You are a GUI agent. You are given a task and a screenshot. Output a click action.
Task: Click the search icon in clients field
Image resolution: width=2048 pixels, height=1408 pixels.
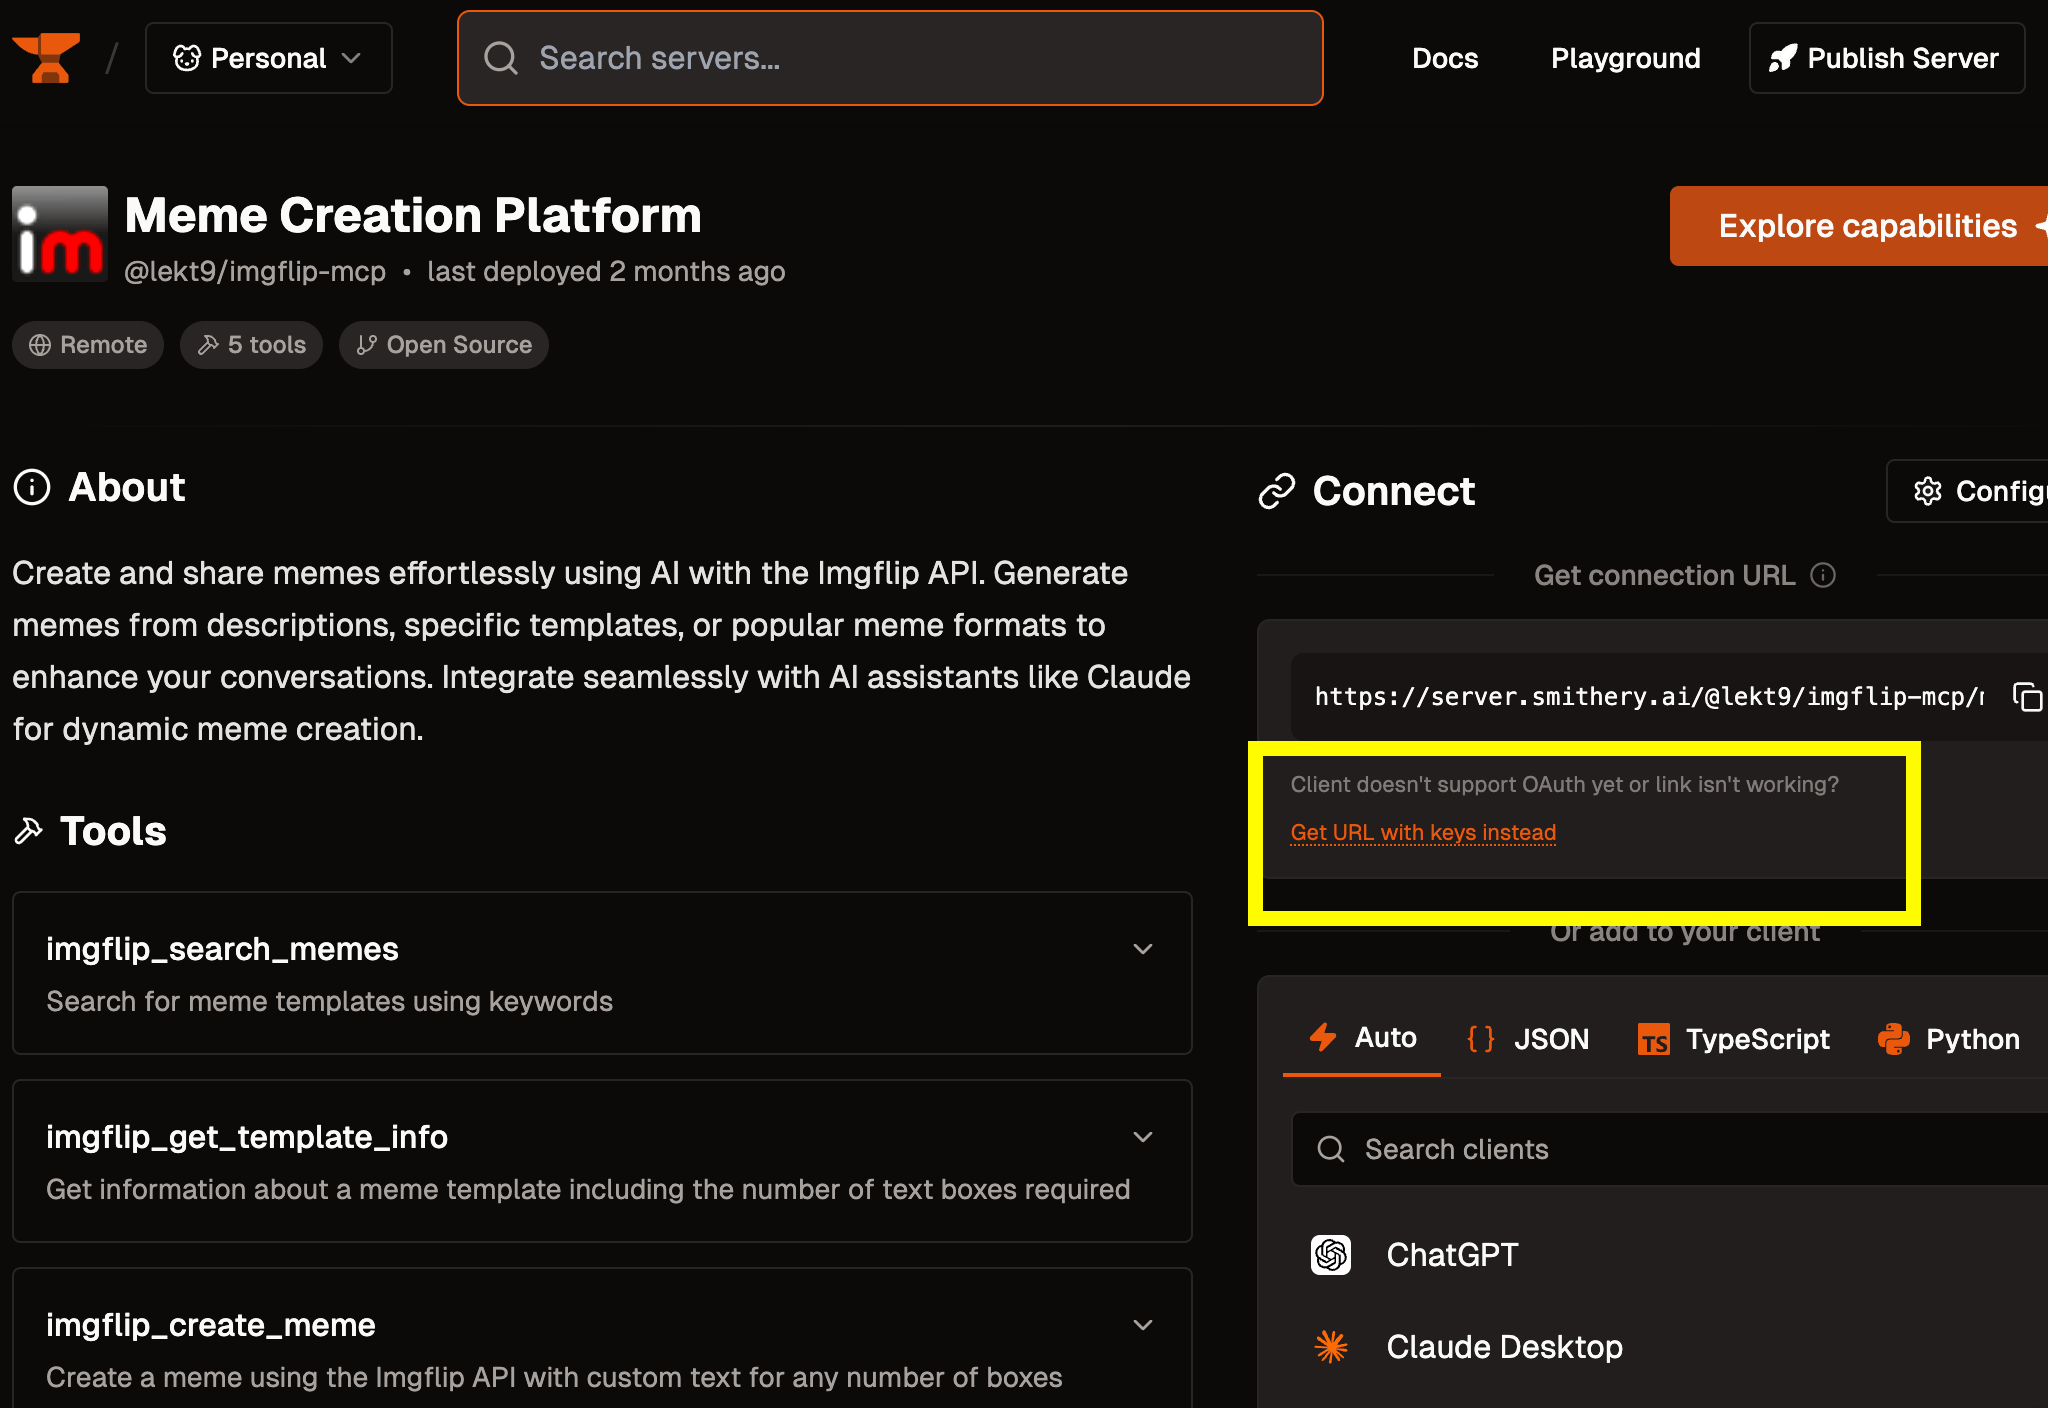click(1331, 1149)
